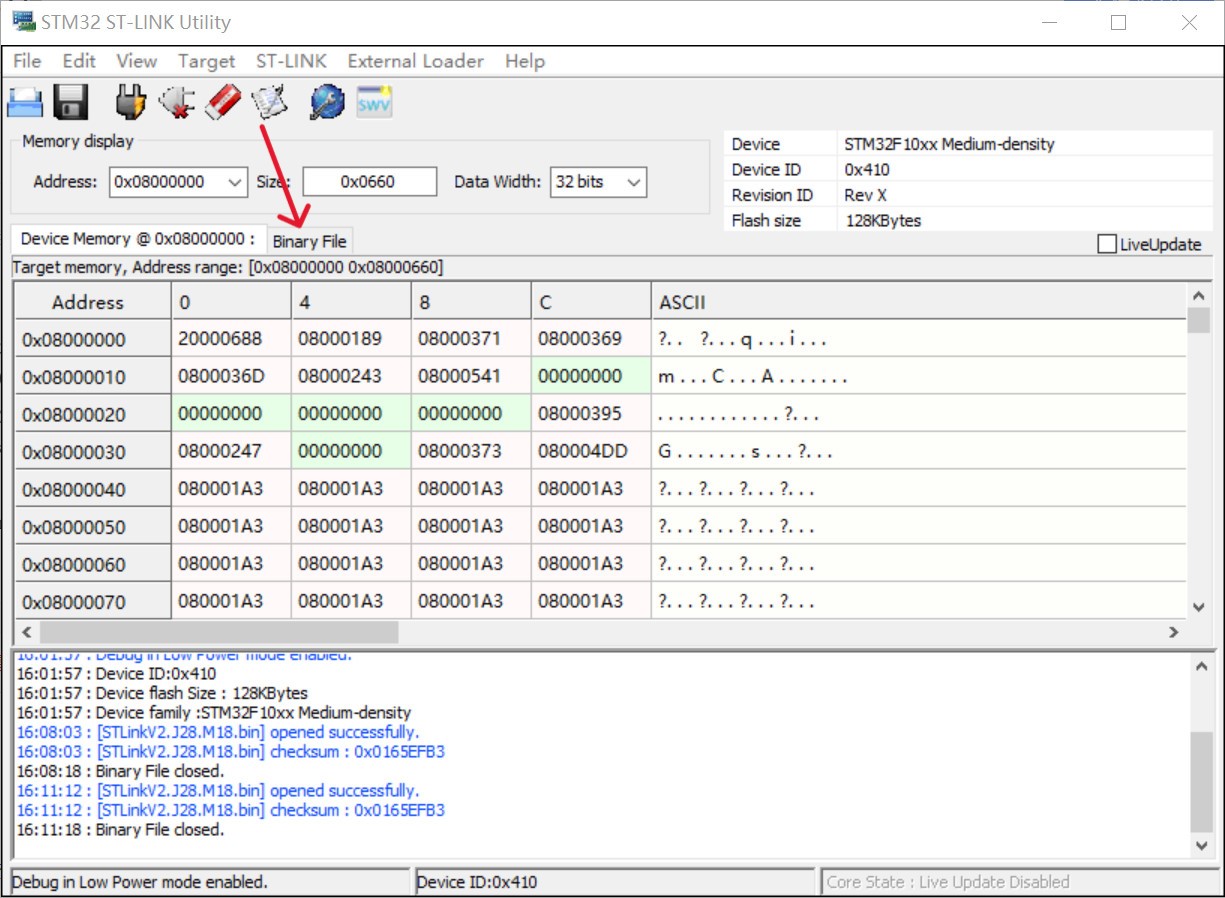The width and height of the screenshot is (1225, 898).
Task: Click the horizontal scrollbar right arrow
Action: click(x=1175, y=632)
